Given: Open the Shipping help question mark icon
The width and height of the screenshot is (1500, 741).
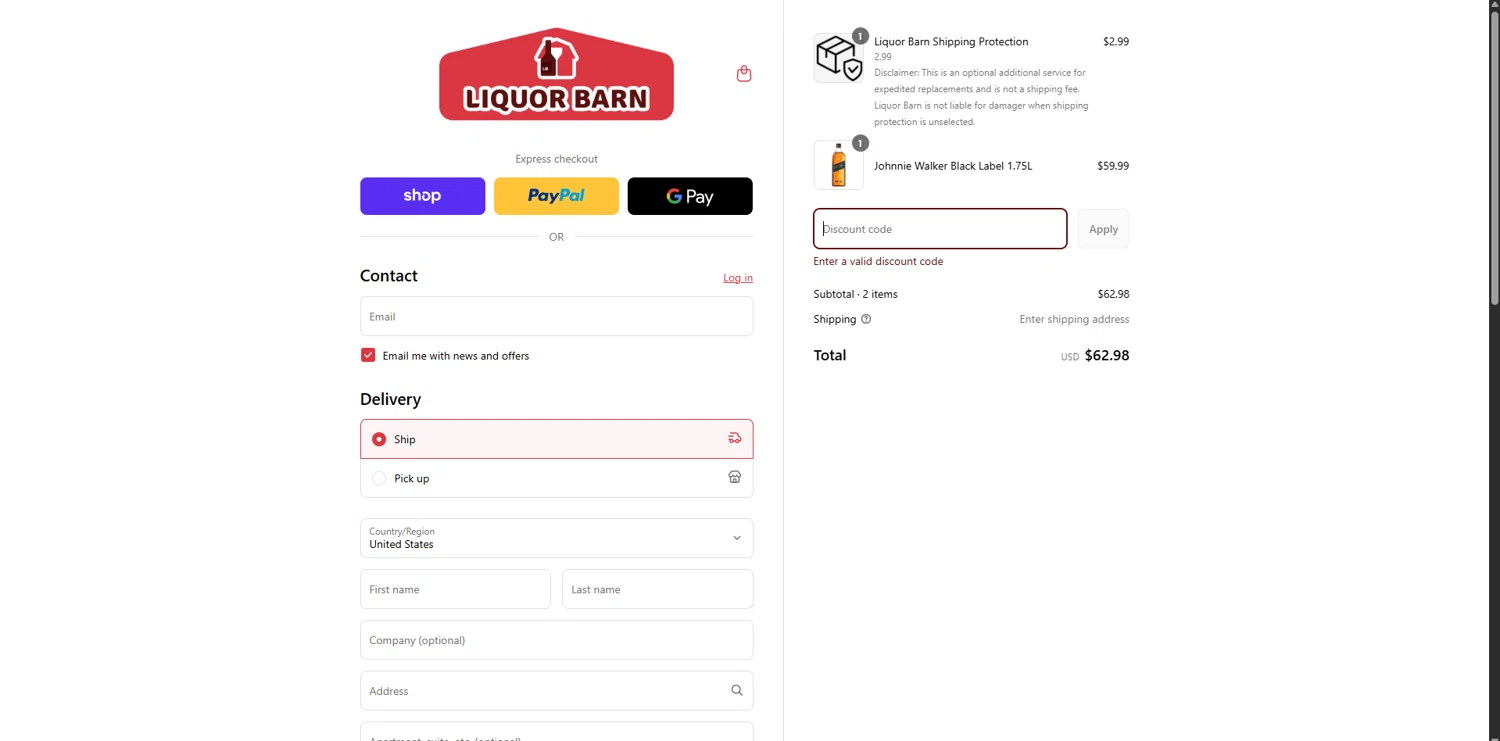Looking at the screenshot, I should pyautogui.click(x=866, y=319).
